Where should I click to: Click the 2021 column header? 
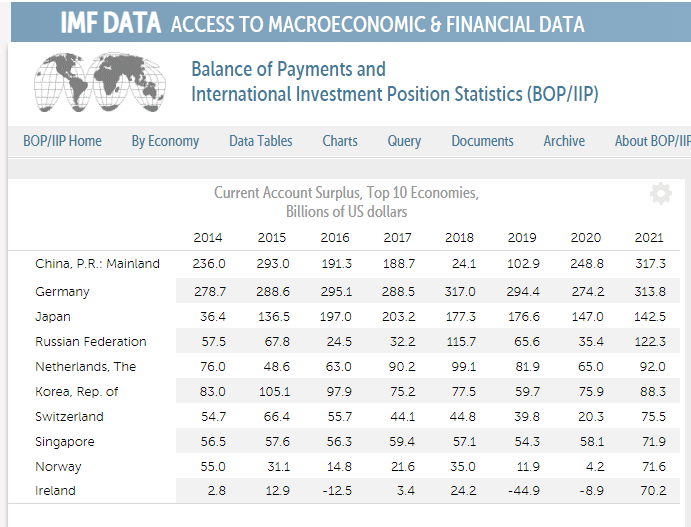[649, 238]
